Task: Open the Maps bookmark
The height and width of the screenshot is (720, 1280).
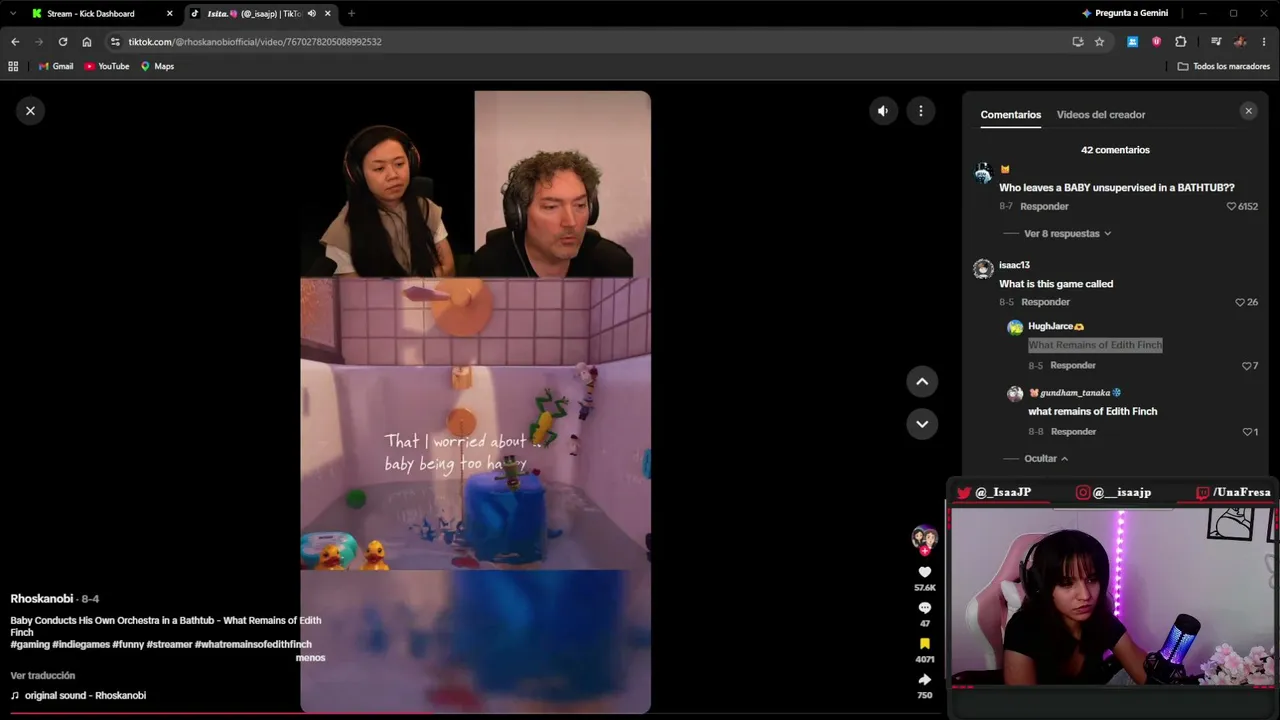Action: 157,66
